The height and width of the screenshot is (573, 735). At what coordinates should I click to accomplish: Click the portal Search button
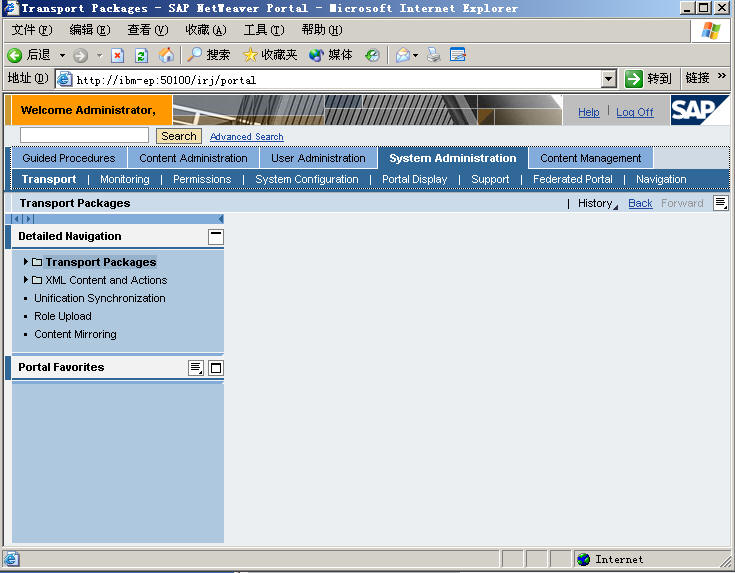pos(179,136)
